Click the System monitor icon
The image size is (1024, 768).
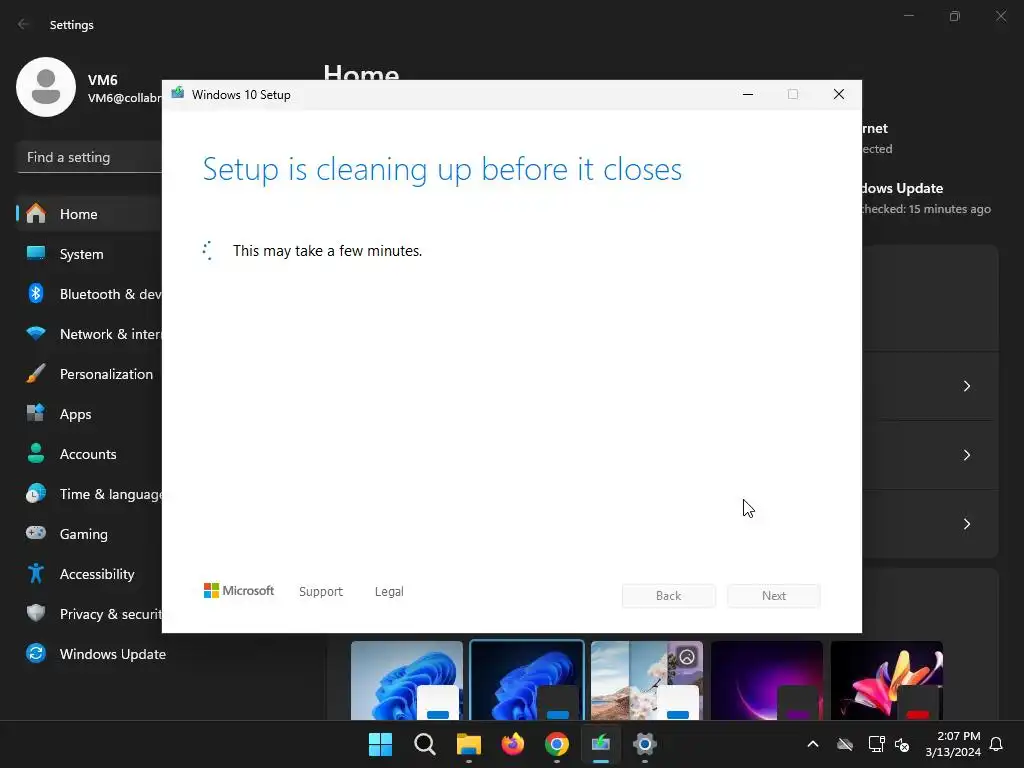36,253
